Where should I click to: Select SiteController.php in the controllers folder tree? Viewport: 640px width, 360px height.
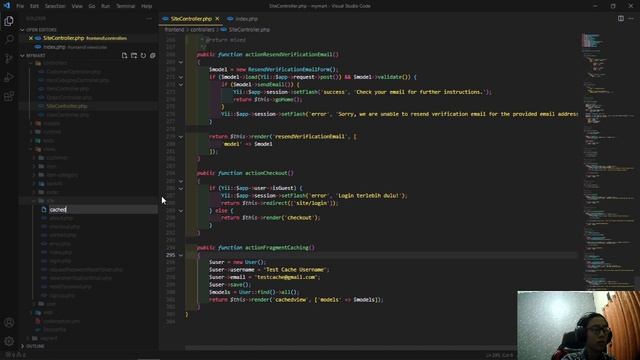[88, 106]
